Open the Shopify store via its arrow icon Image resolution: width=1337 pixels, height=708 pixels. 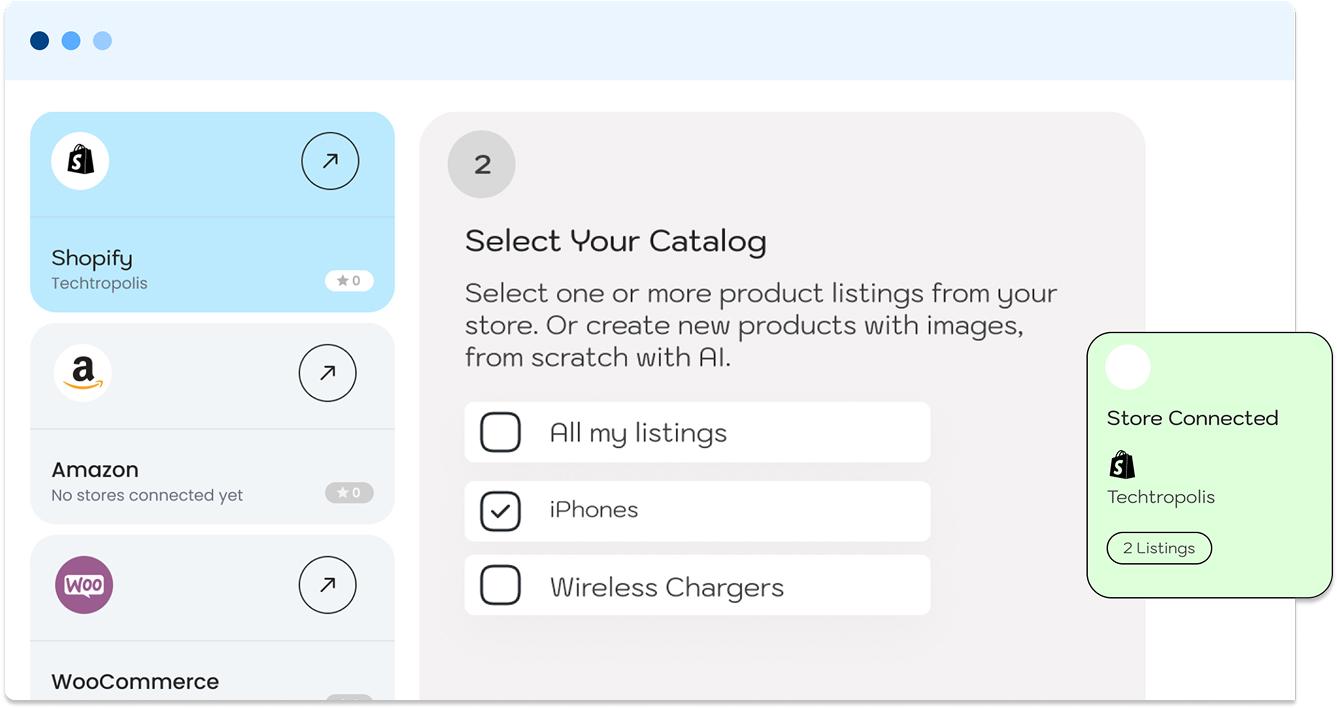[330, 160]
